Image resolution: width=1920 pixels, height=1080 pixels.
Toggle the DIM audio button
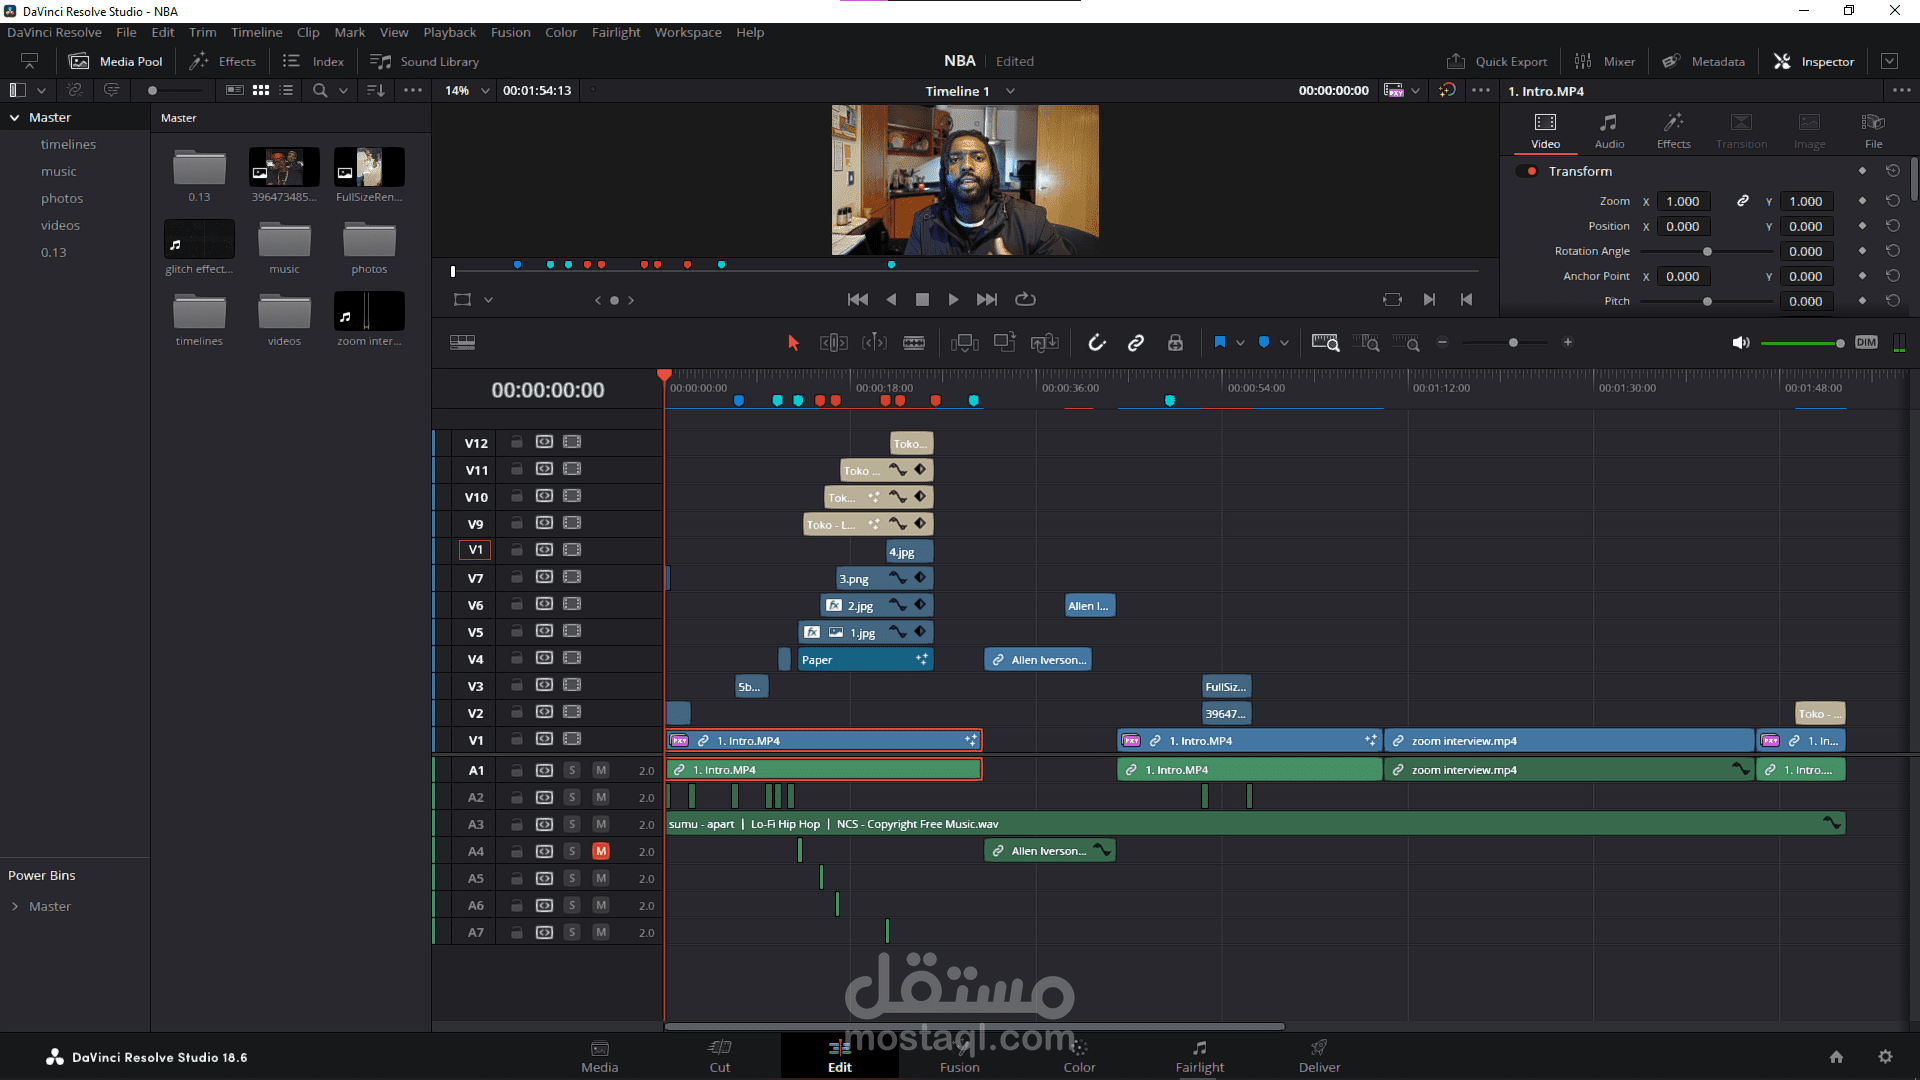click(x=1866, y=342)
